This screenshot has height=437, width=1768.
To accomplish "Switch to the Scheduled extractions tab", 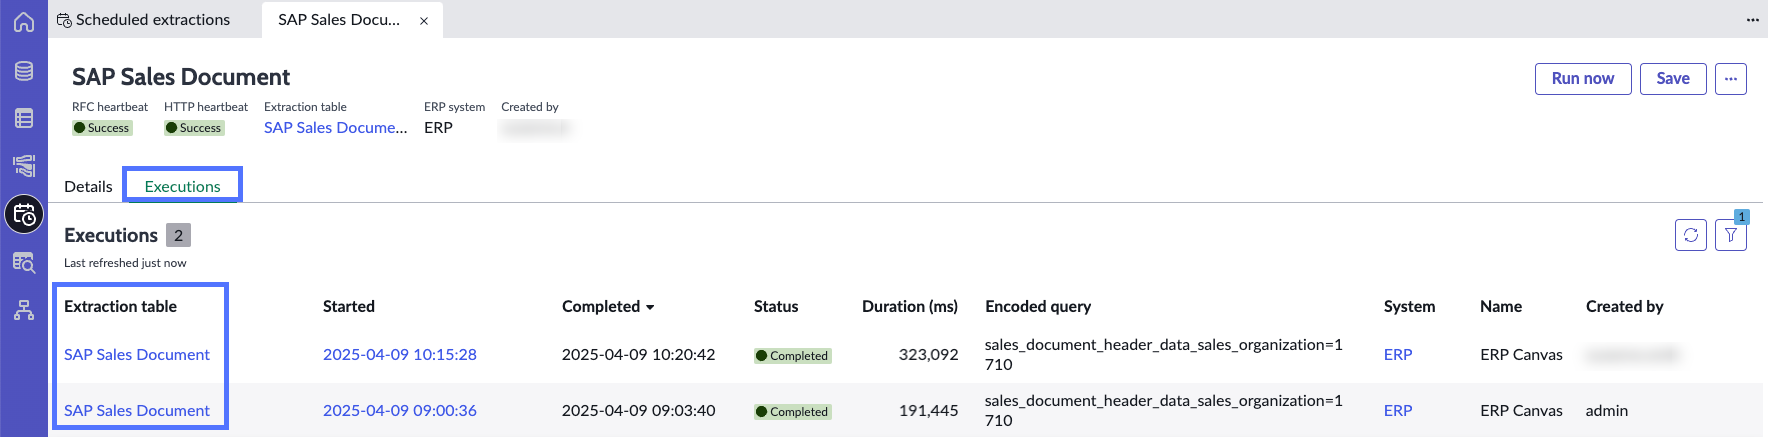I will tap(143, 20).
